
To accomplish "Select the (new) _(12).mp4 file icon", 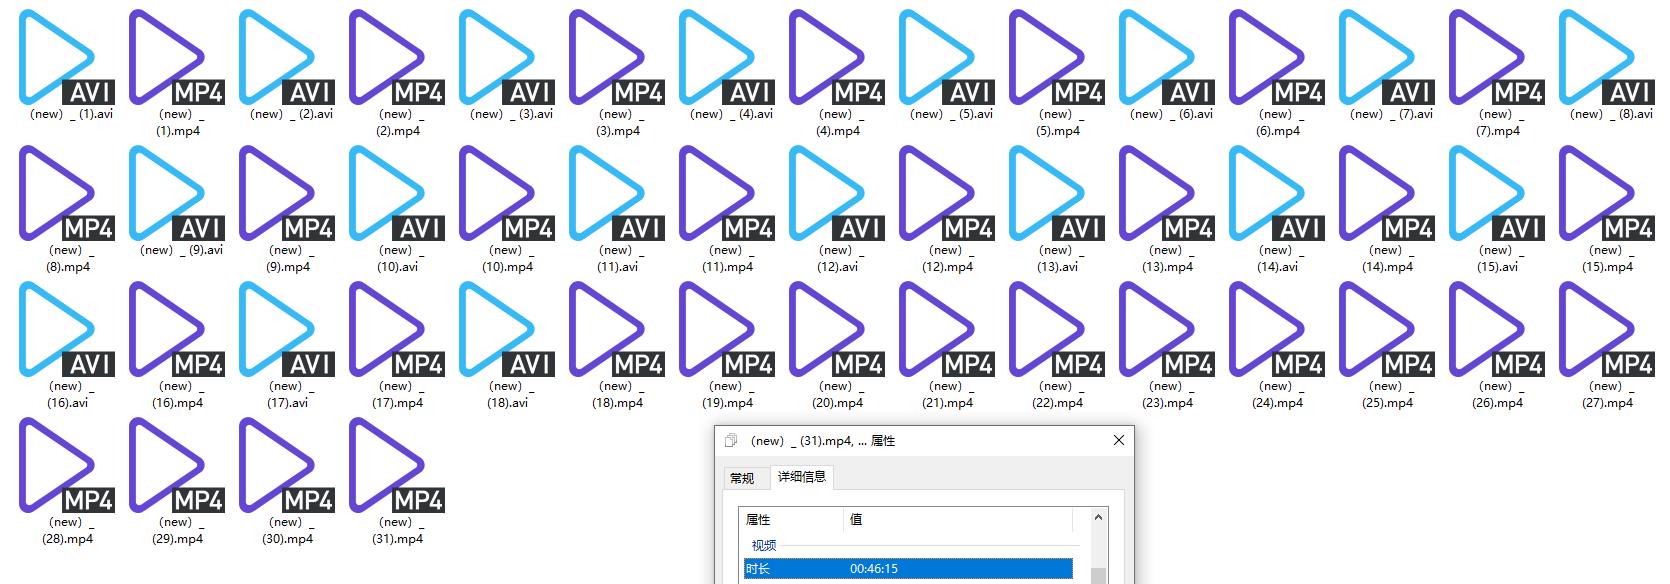I will [x=946, y=193].
